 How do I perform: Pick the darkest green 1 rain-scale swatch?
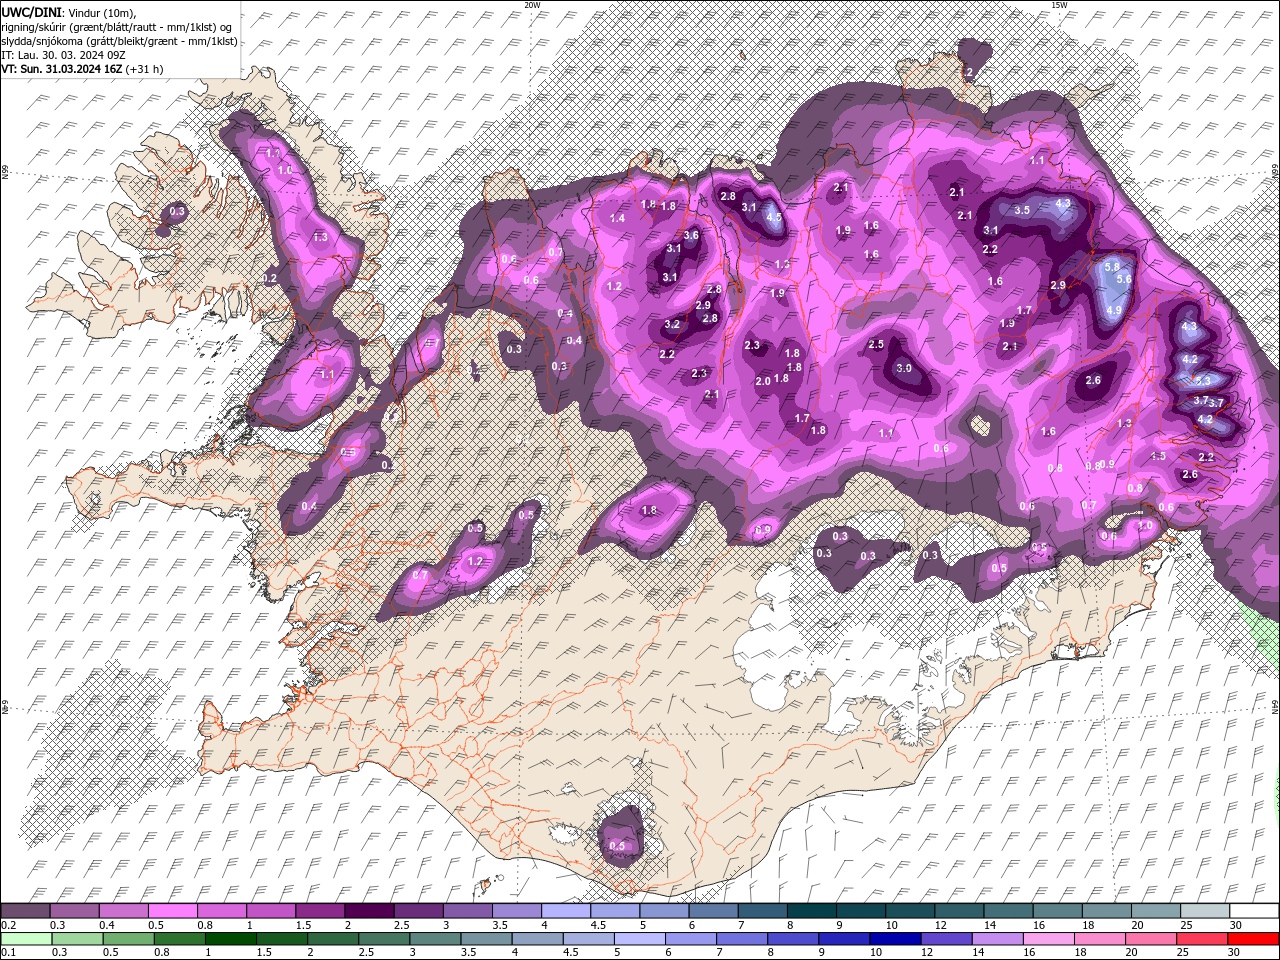click(x=230, y=938)
